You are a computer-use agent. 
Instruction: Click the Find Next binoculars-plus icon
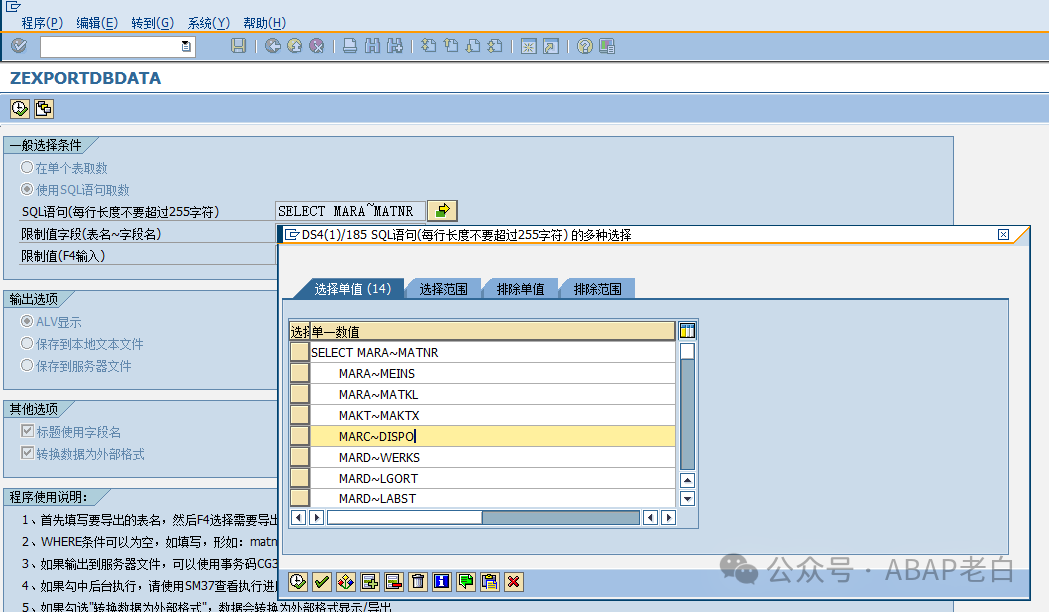click(x=395, y=45)
